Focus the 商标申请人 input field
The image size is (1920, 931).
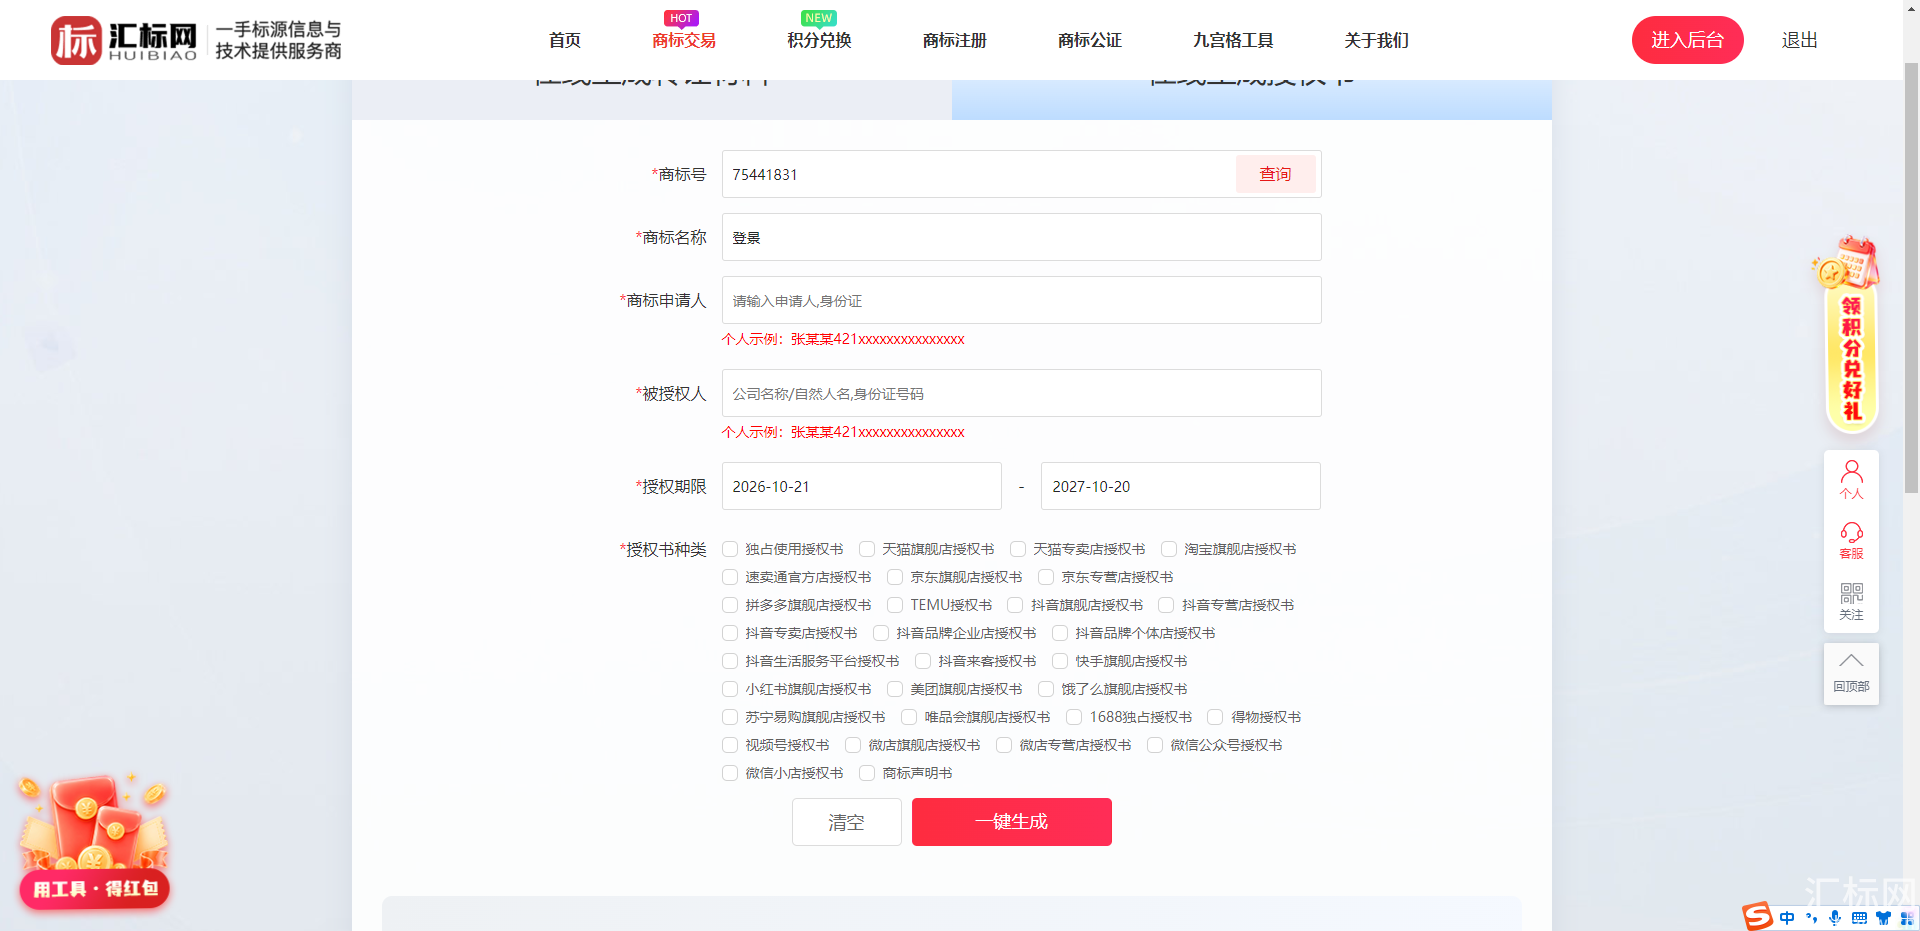click(x=1022, y=300)
